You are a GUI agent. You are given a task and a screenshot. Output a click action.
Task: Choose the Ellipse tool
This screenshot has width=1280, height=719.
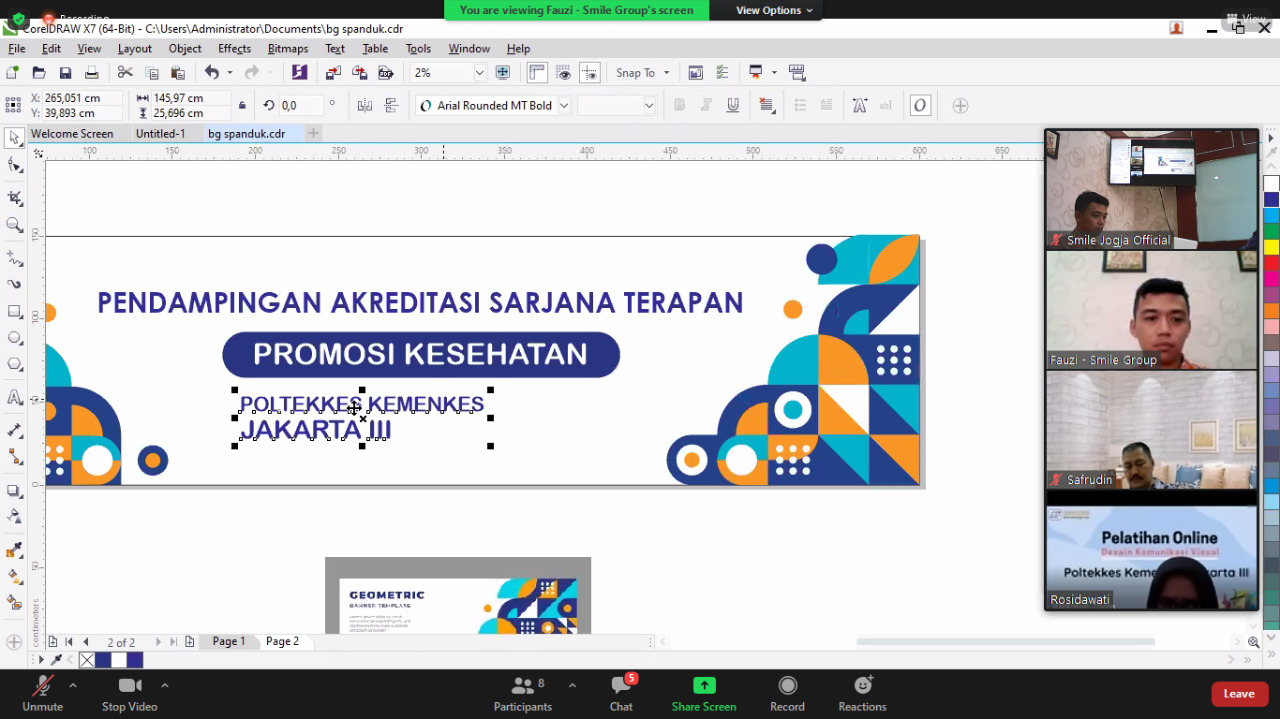coord(15,339)
